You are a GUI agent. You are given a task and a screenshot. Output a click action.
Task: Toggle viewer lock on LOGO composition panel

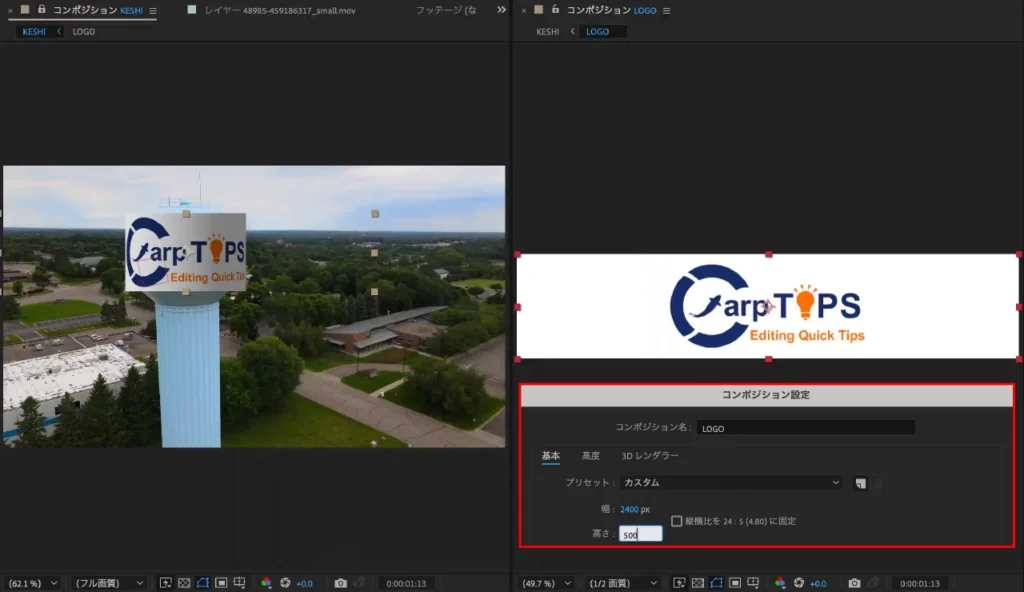pyautogui.click(x=555, y=10)
